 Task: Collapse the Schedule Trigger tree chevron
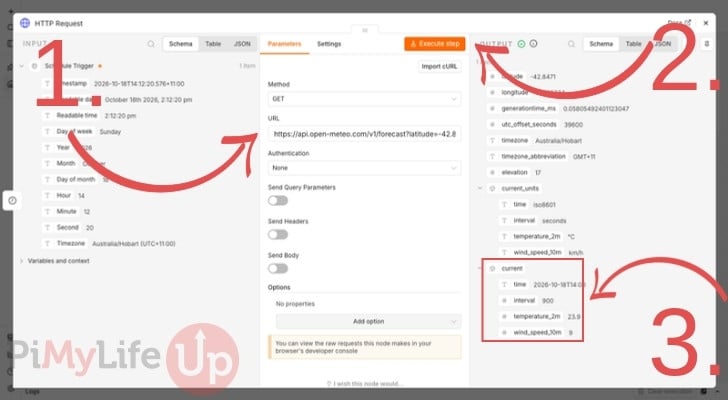21,66
